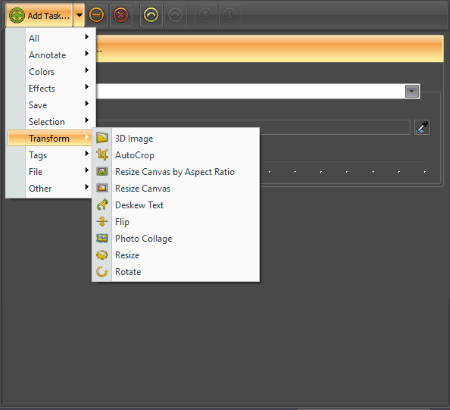
Task: Select Resize Canvas by Aspect Ratio
Action: [176, 172]
